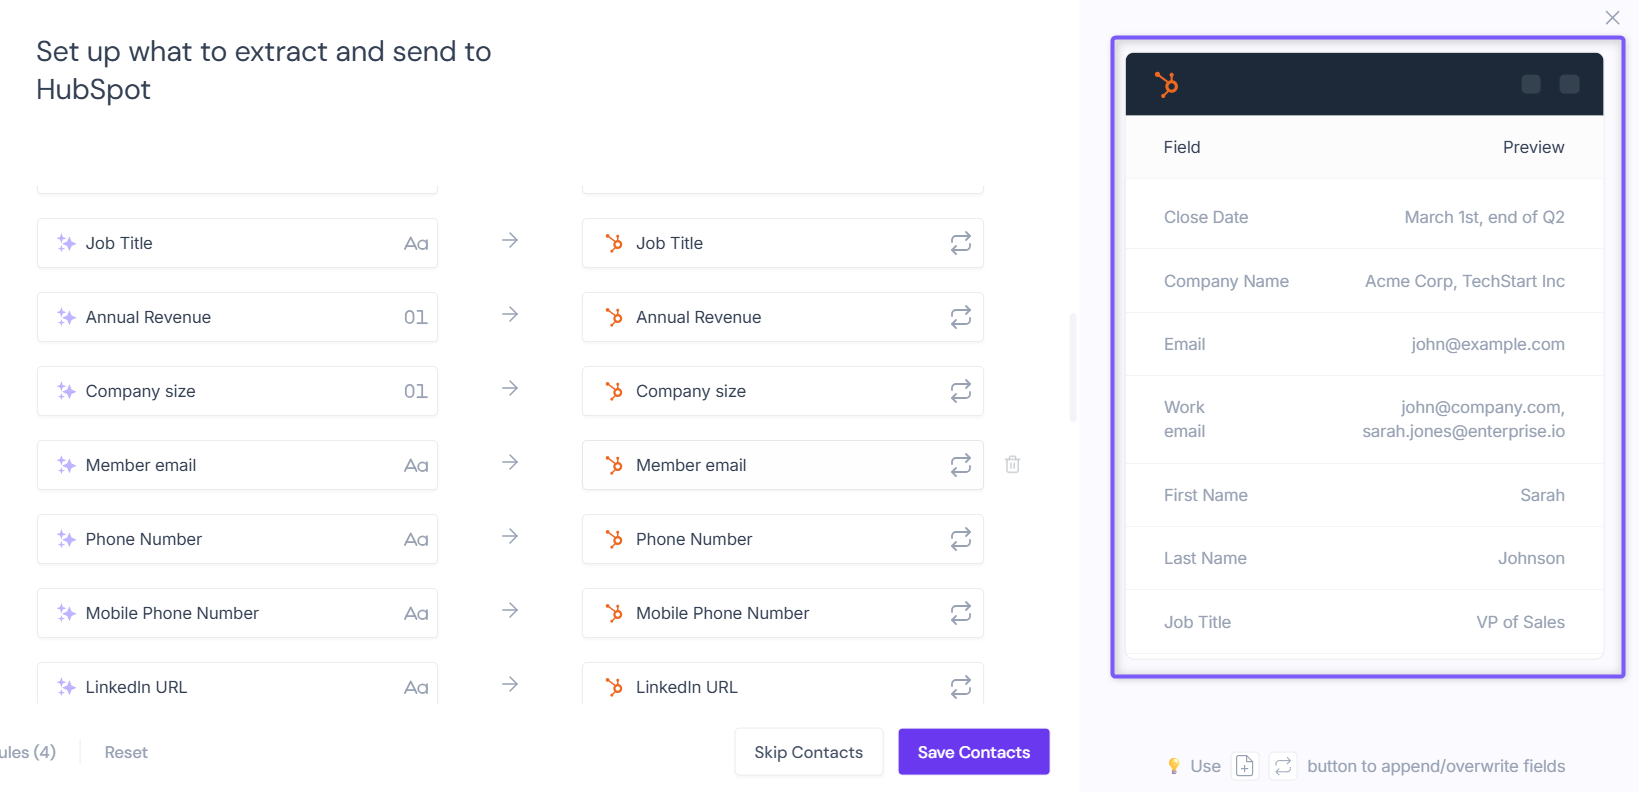
Task: Click the Field column header
Action: (1182, 147)
